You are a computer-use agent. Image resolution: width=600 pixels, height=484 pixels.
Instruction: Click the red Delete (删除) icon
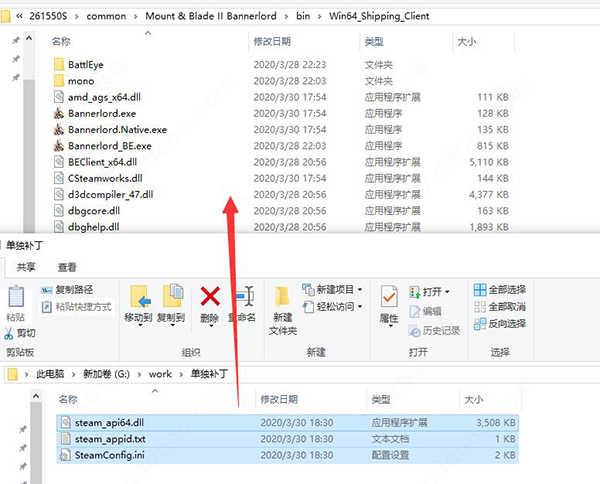coord(209,297)
